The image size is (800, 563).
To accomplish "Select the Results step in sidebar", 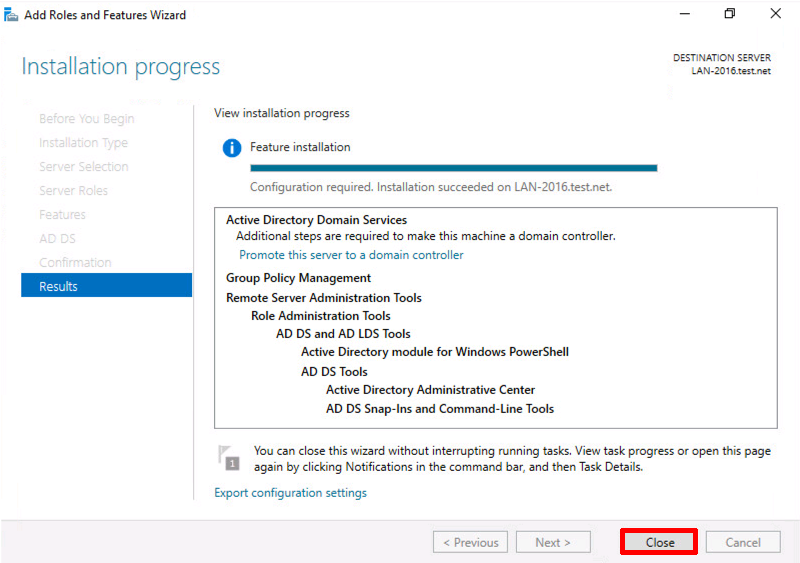I will point(107,285).
